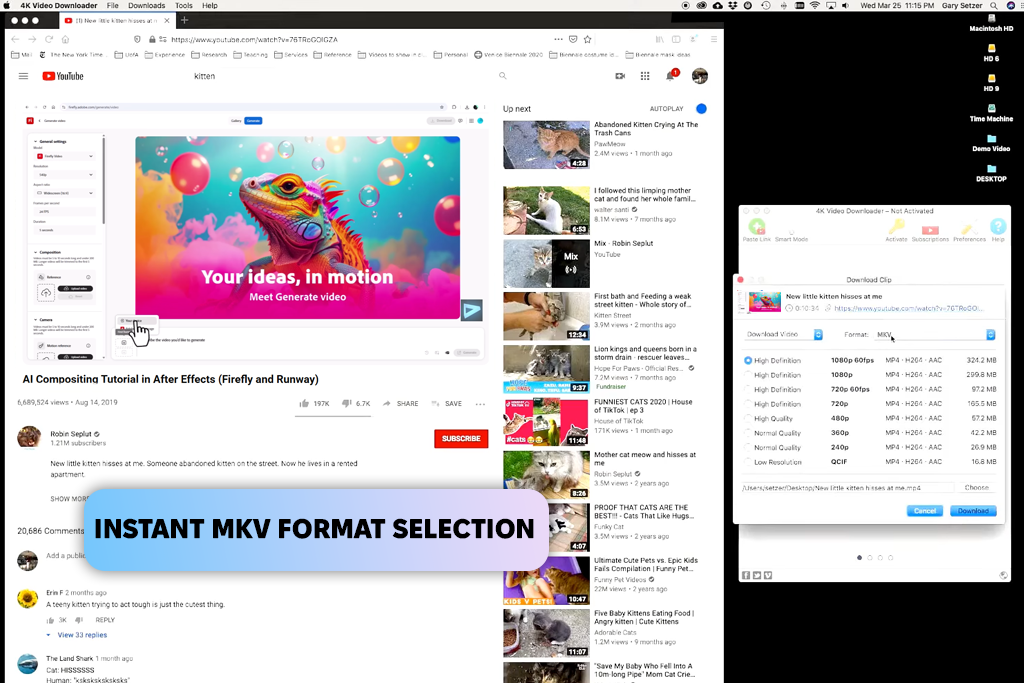Open the Downloads menu
1024x683 pixels.
(x=146, y=5)
